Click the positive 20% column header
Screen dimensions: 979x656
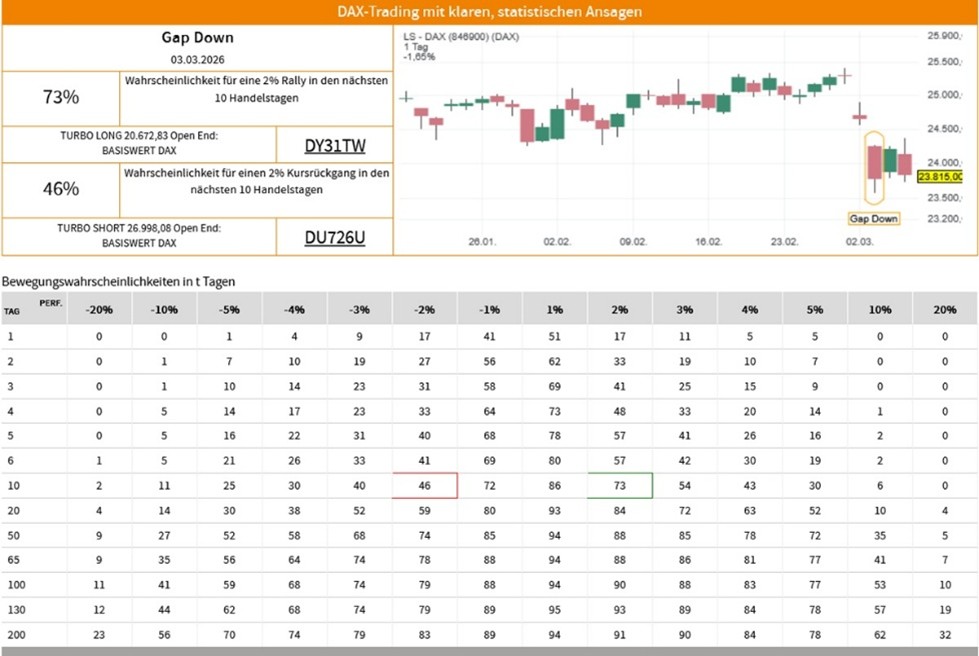coord(945,309)
